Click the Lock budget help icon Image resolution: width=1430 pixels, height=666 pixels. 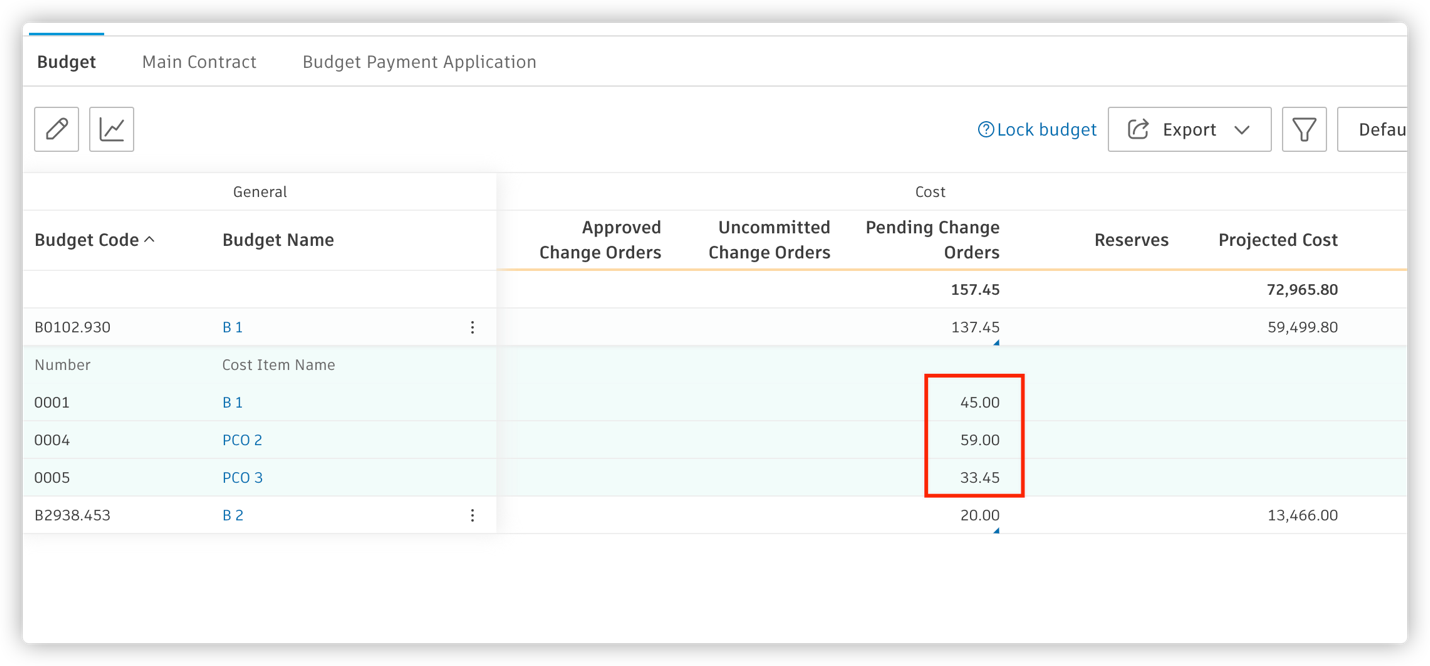(x=985, y=129)
